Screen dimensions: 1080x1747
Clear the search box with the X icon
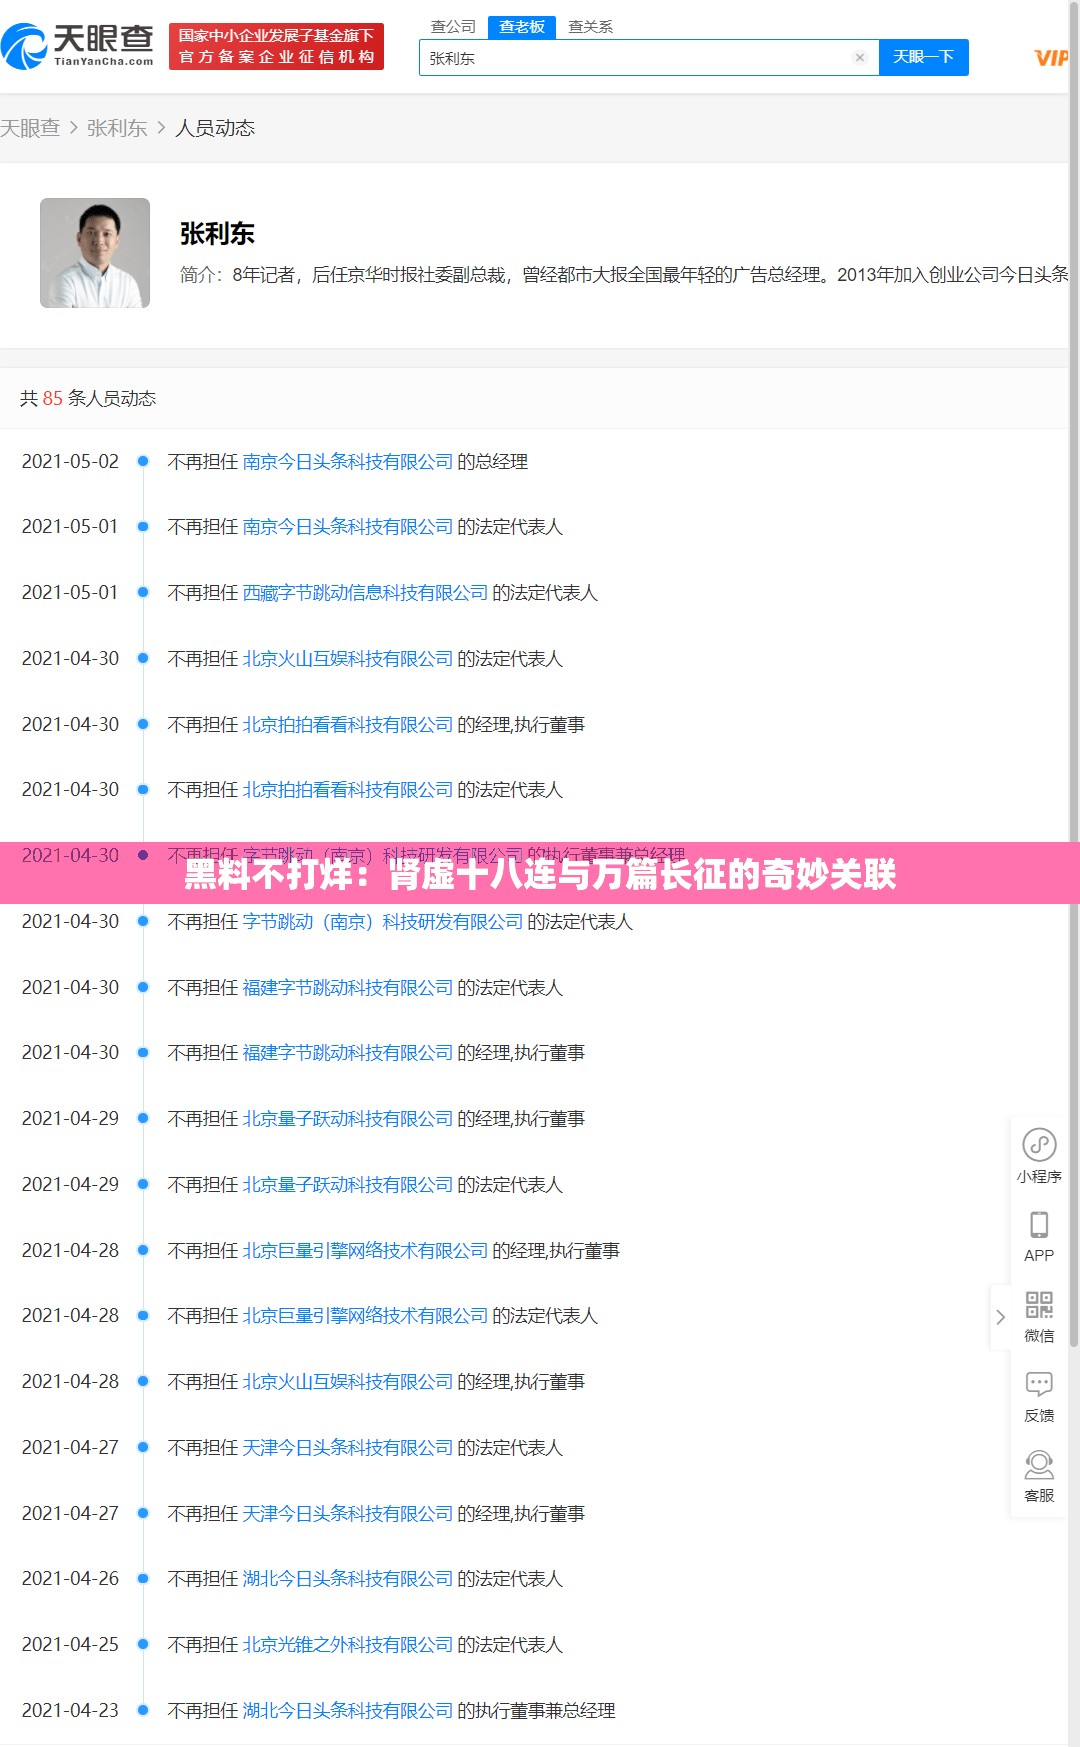click(x=859, y=57)
